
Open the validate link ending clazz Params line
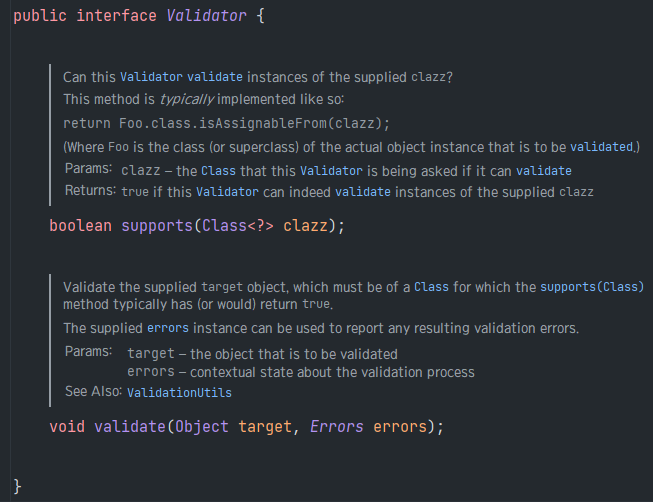[x=544, y=171]
